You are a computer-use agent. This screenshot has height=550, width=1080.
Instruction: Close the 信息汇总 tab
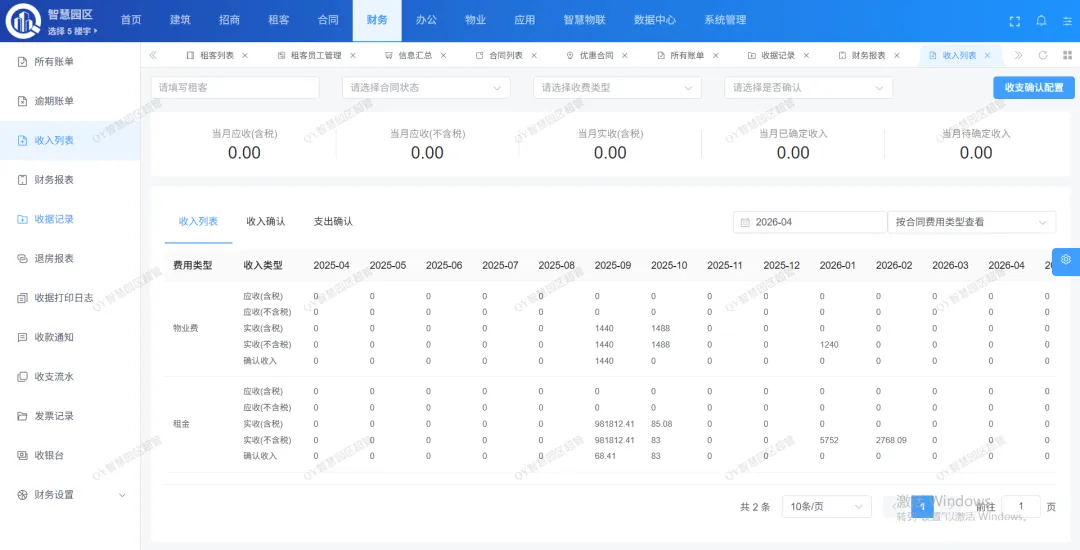[x=444, y=55]
